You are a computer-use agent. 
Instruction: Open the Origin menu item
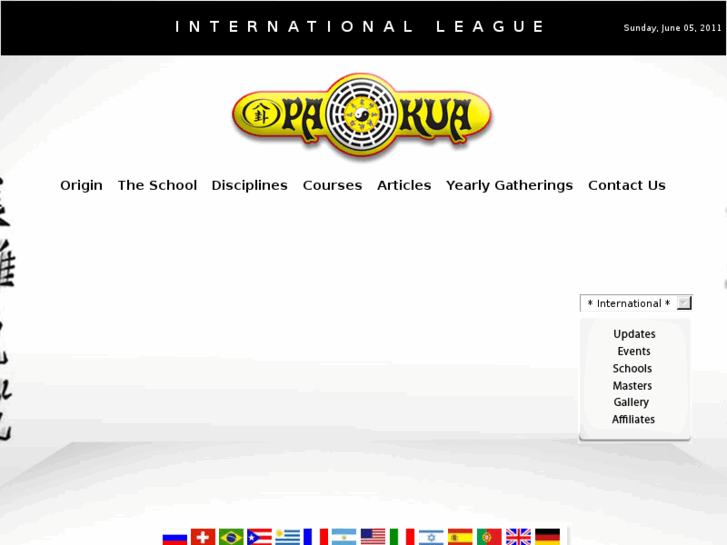pos(81,185)
